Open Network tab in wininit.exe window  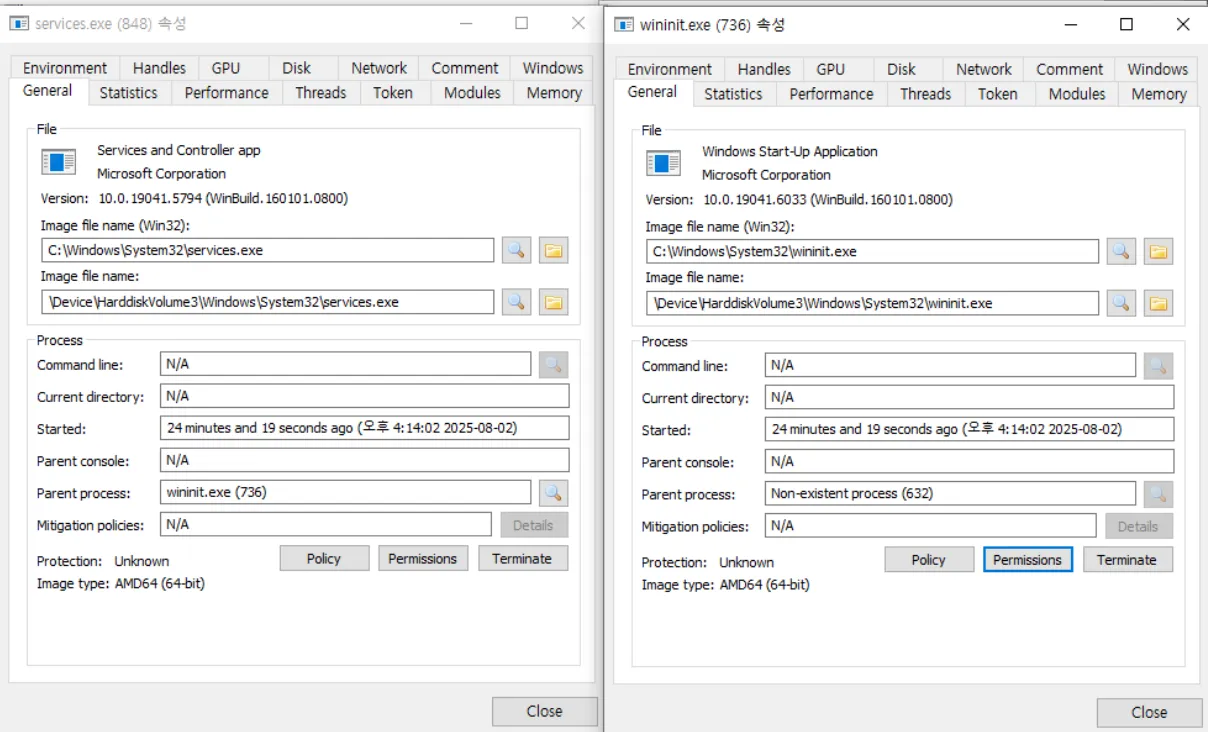coord(984,69)
